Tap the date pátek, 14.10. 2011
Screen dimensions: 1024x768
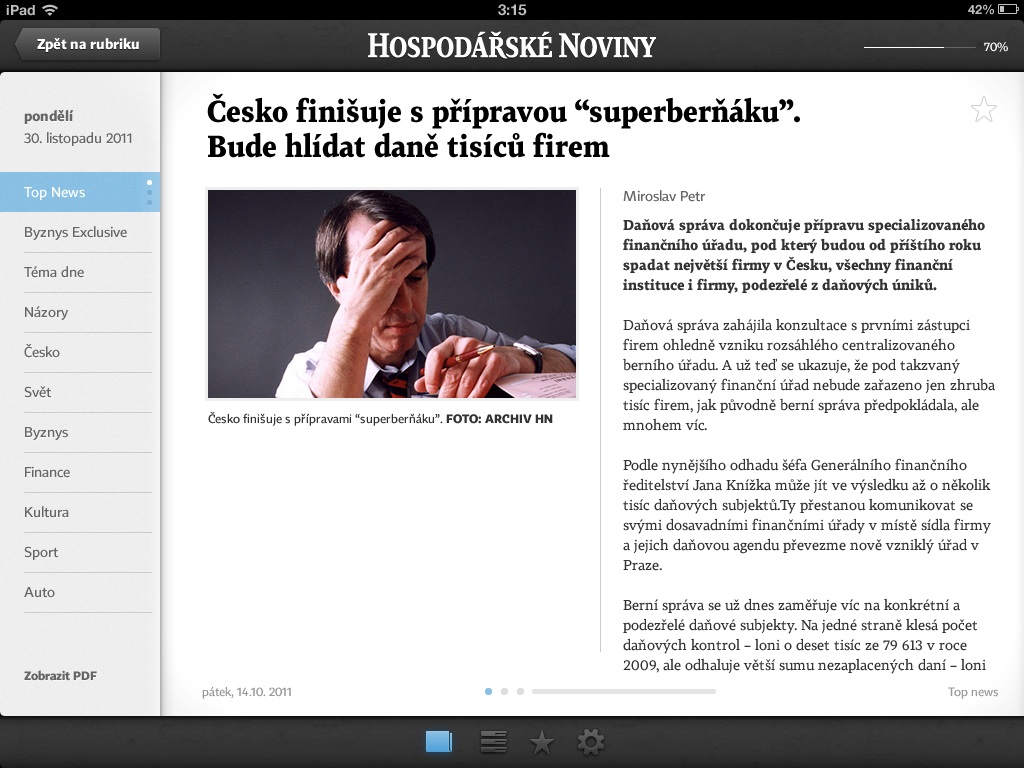247,692
